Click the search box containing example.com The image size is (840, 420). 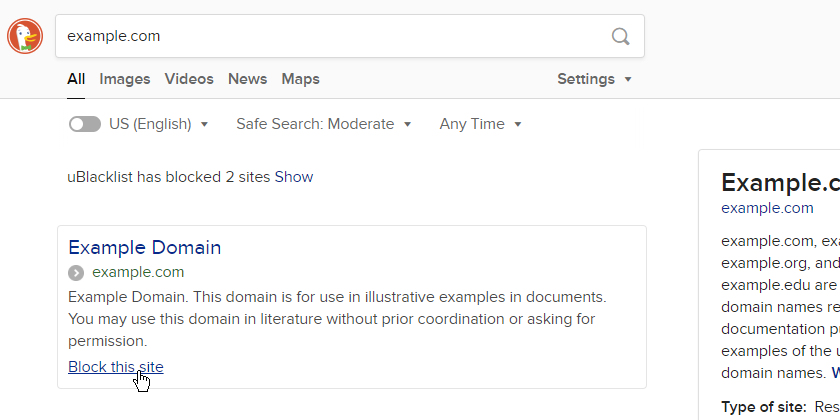point(350,36)
